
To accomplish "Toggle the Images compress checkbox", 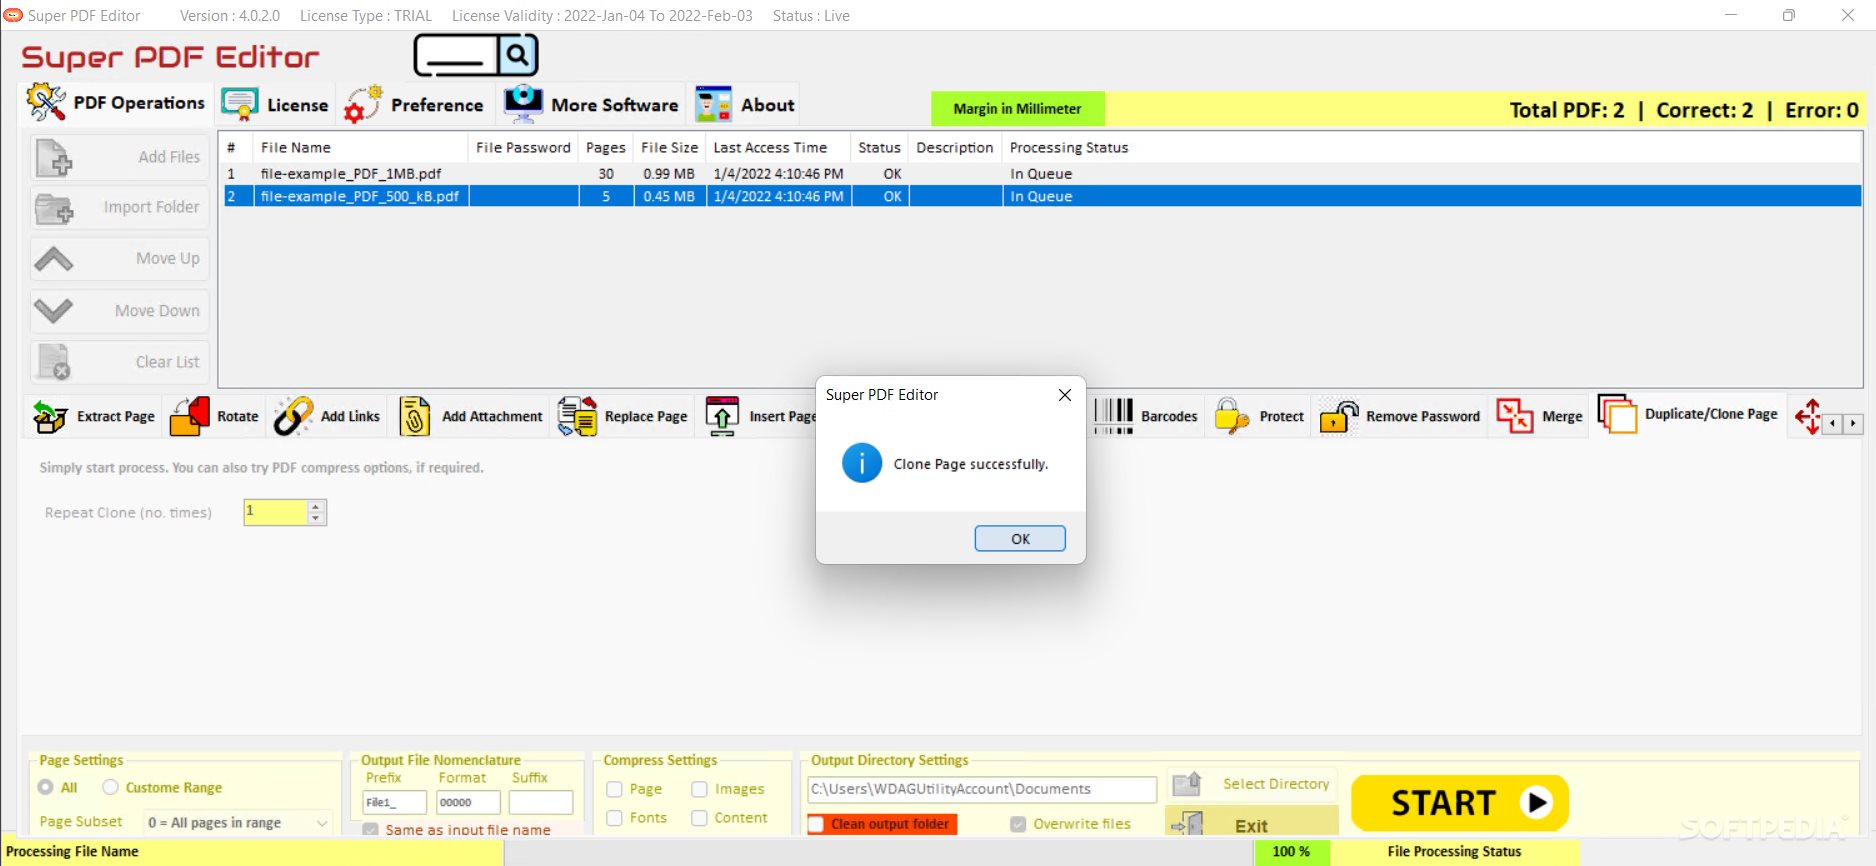I will (700, 789).
